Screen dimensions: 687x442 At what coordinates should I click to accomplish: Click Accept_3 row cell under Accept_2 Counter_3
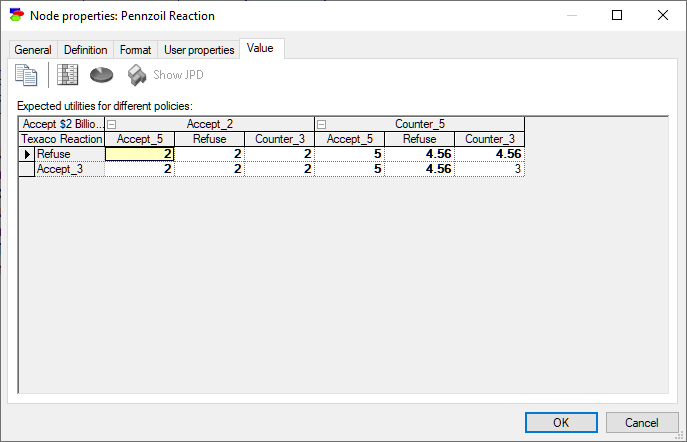pyautogui.click(x=280, y=169)
